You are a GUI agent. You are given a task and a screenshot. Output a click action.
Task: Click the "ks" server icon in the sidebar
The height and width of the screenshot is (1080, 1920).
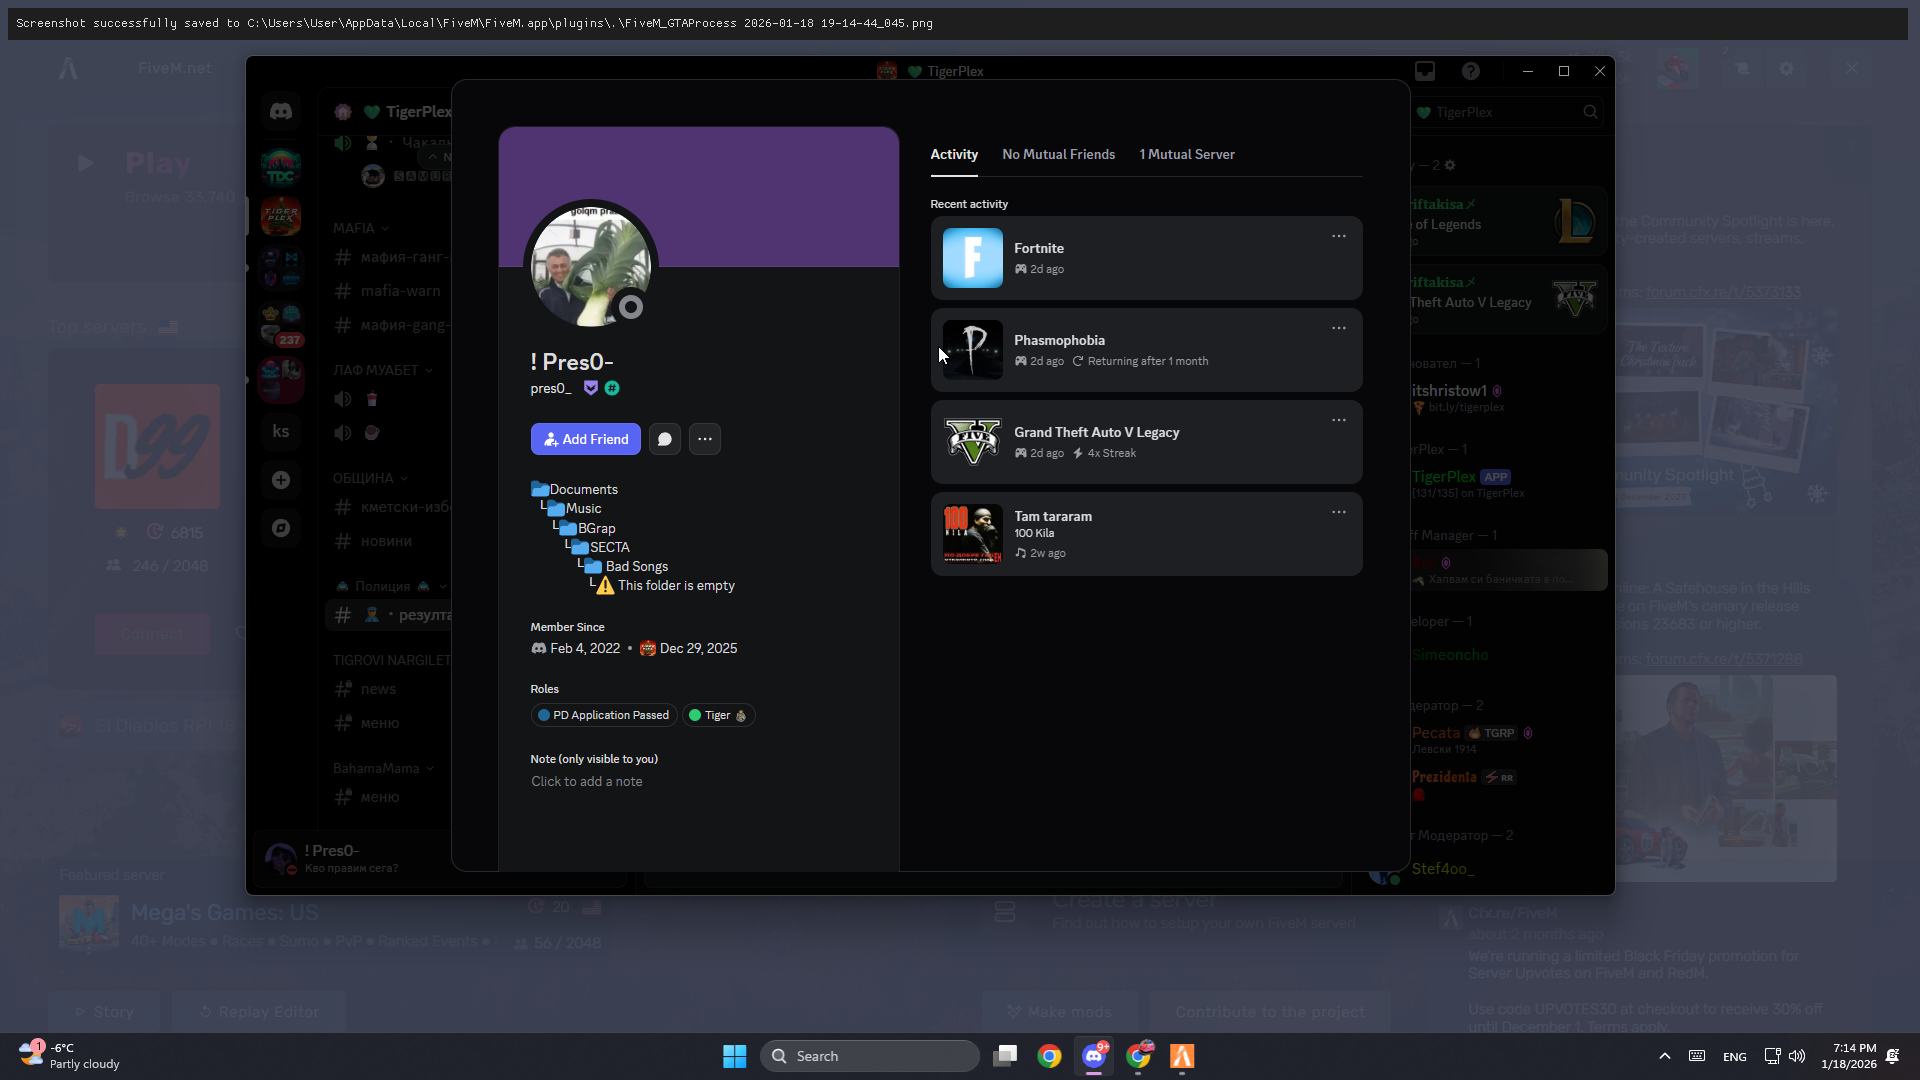click(281, 432)
